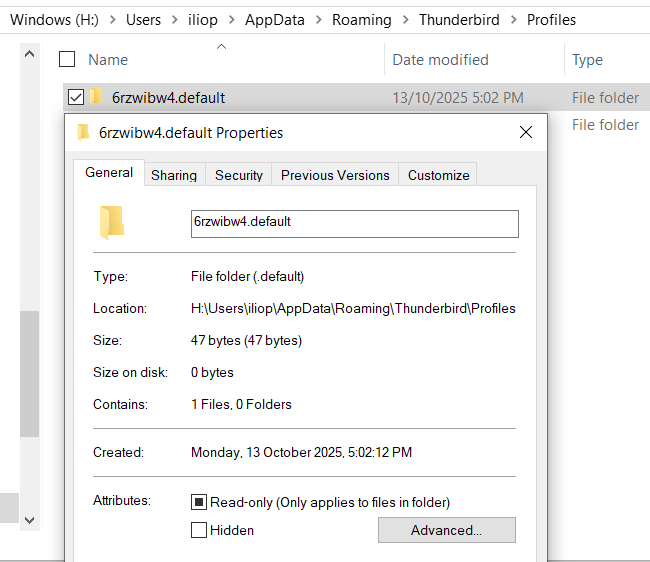Expand the breadcrumb chevron after Thunderbird
The height and width of the screenshot is (562, 650).
514,20
